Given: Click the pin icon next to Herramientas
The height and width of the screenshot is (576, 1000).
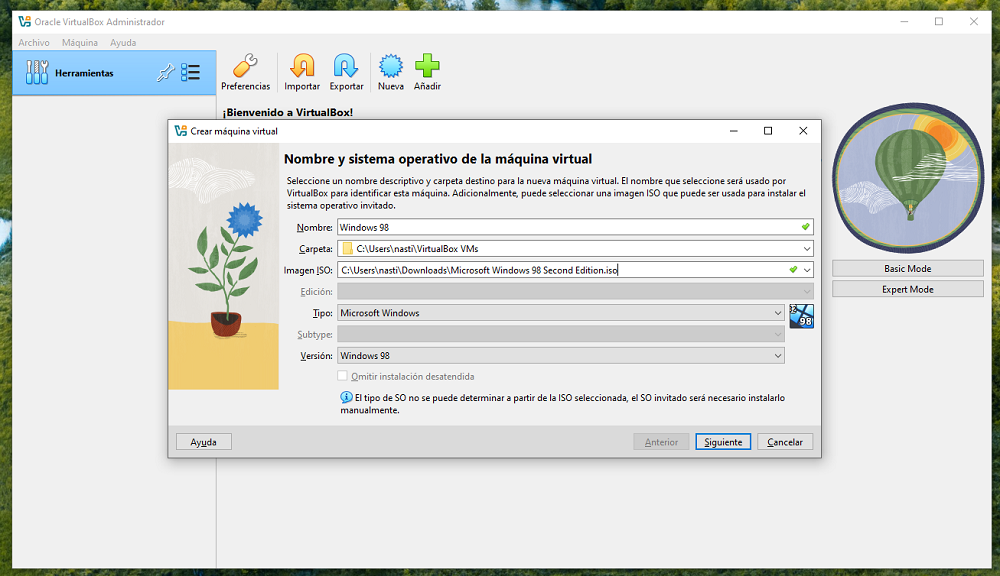Looking at the screenshot, I should click(168, 72).
